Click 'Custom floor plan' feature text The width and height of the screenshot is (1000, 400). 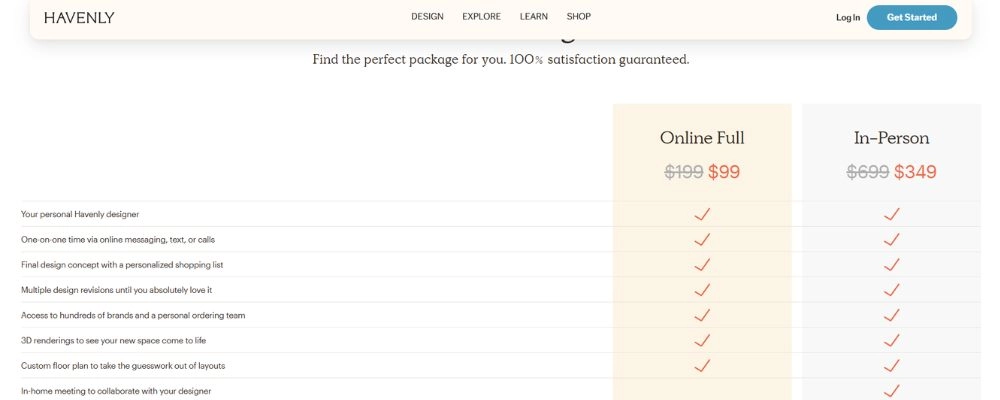[x=123, y=366]
